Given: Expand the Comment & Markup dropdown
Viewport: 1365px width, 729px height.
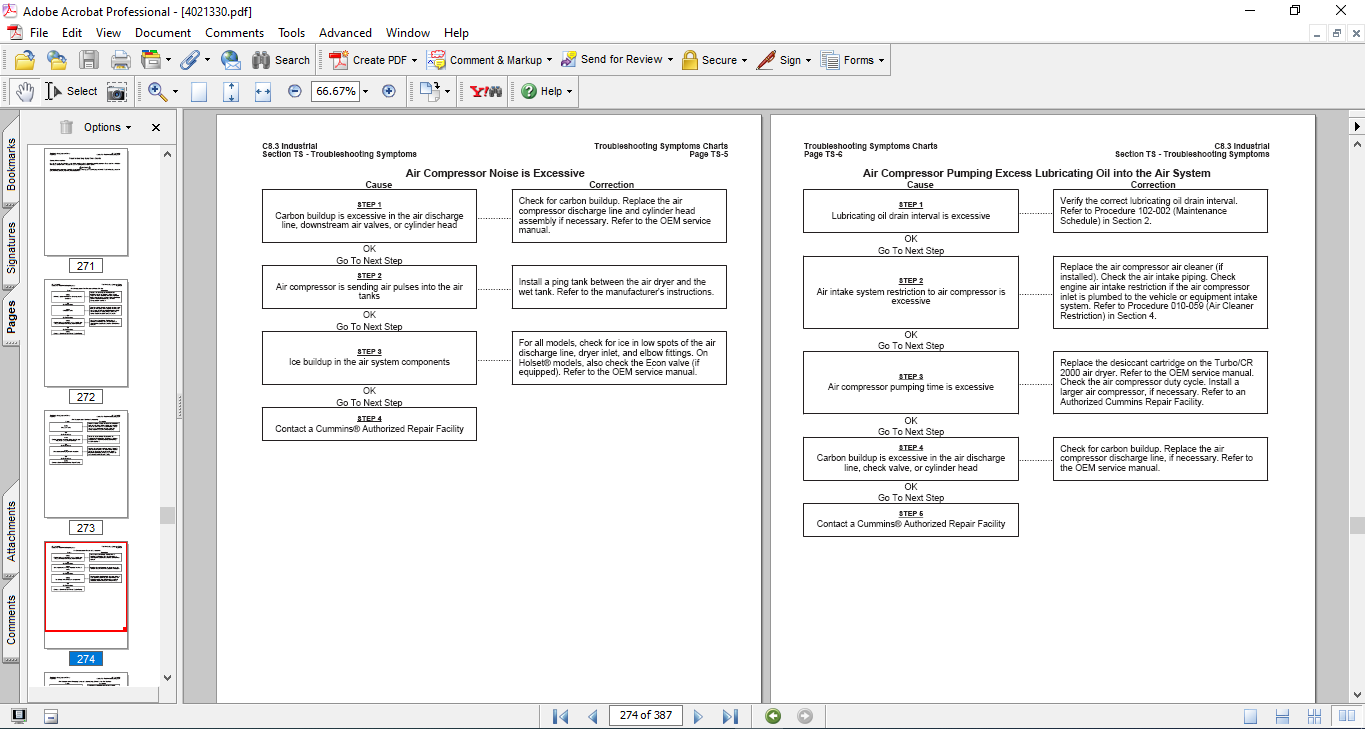Looking at the screenshot, I should 550,60.
